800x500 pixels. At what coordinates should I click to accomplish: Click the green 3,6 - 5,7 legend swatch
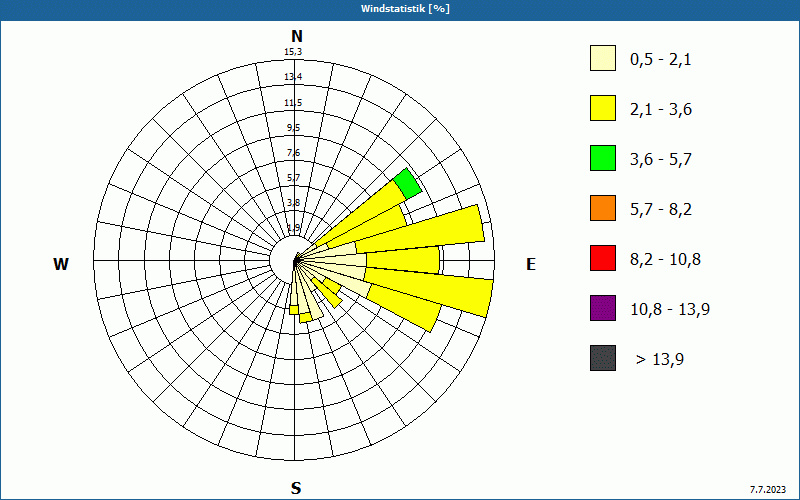pos(603,158)
